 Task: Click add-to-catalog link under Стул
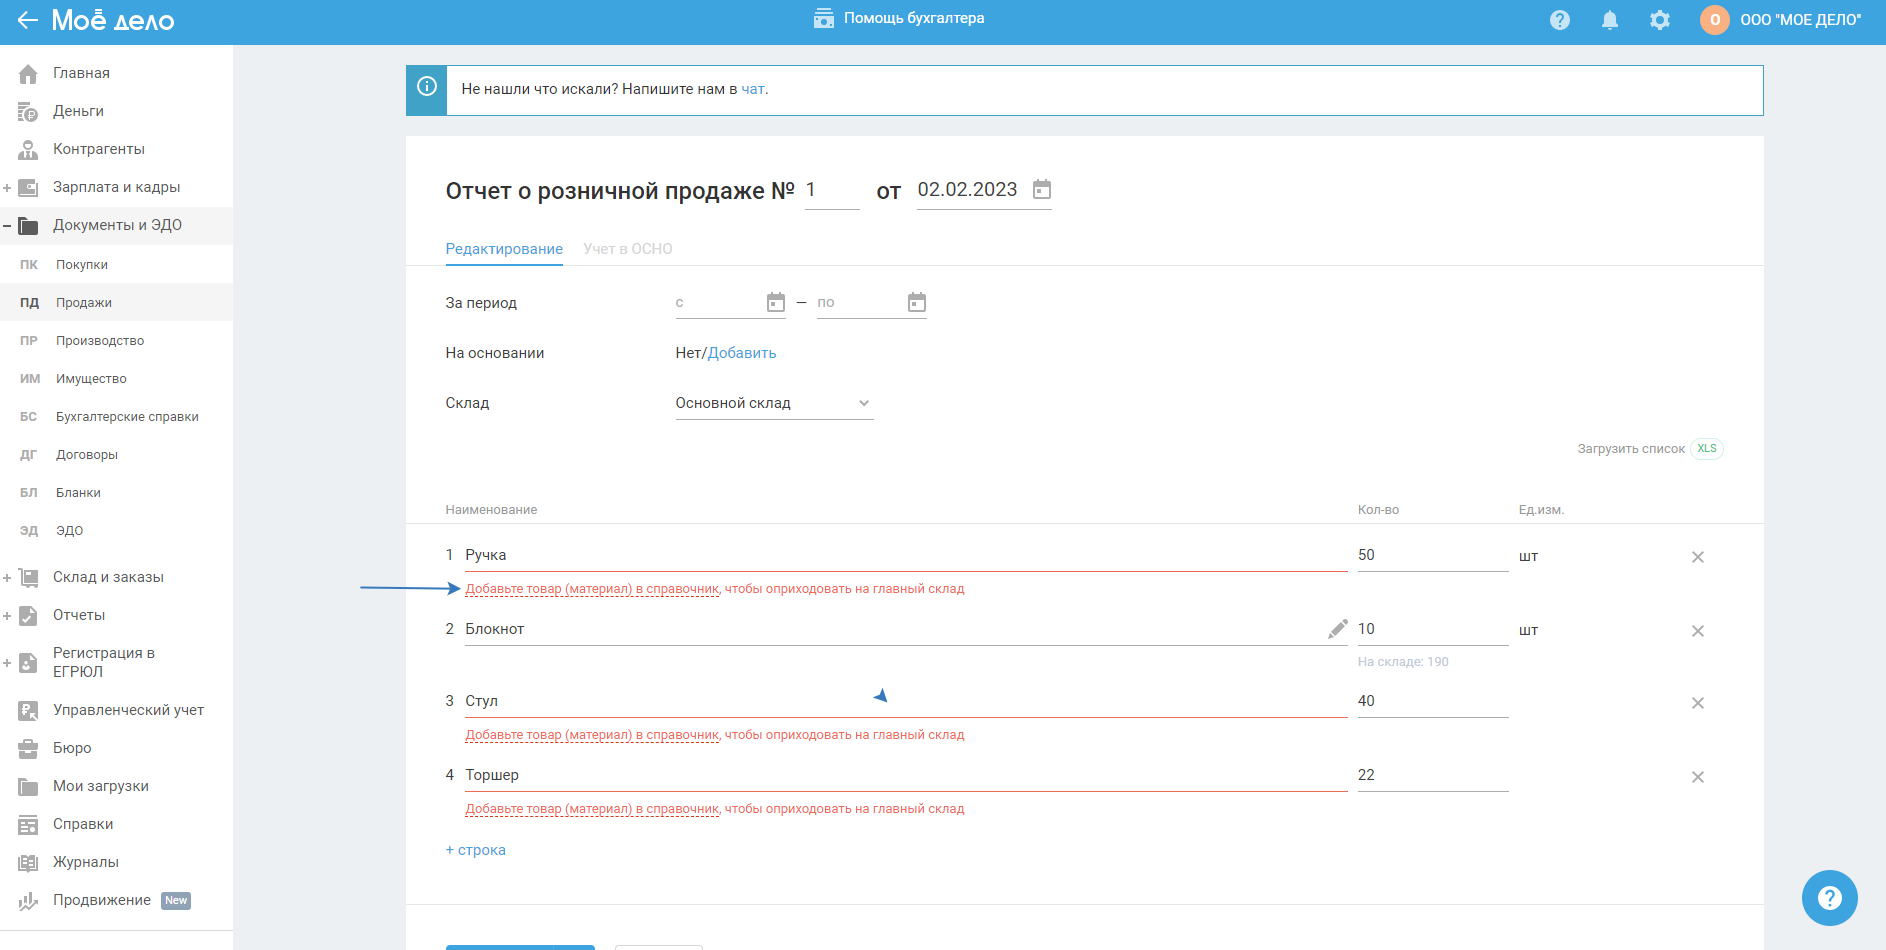click(x=592, y=735)
